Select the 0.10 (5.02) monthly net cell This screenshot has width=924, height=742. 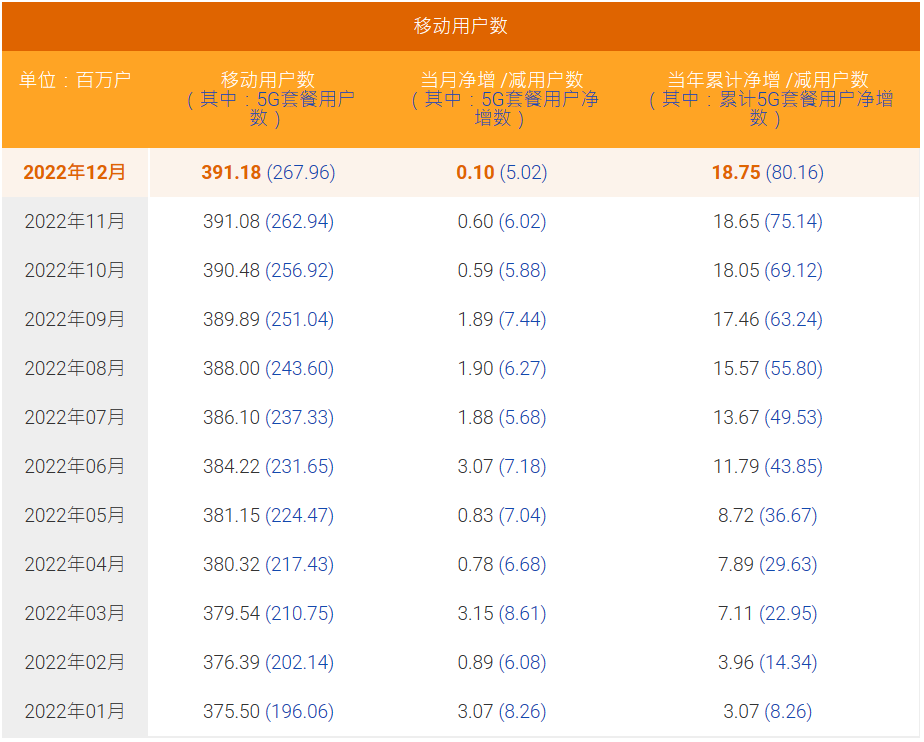(502, 172)
